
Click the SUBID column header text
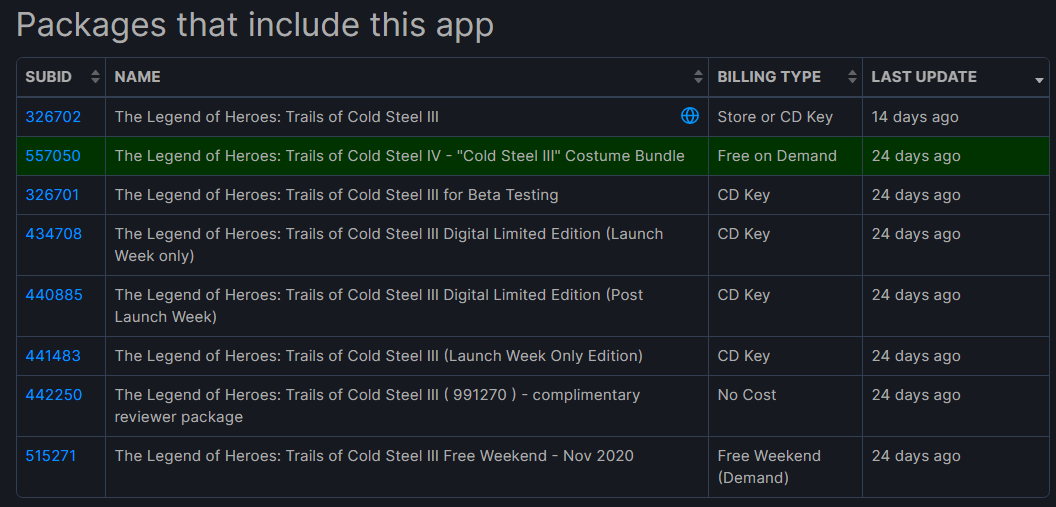click(x=48, y=77)
